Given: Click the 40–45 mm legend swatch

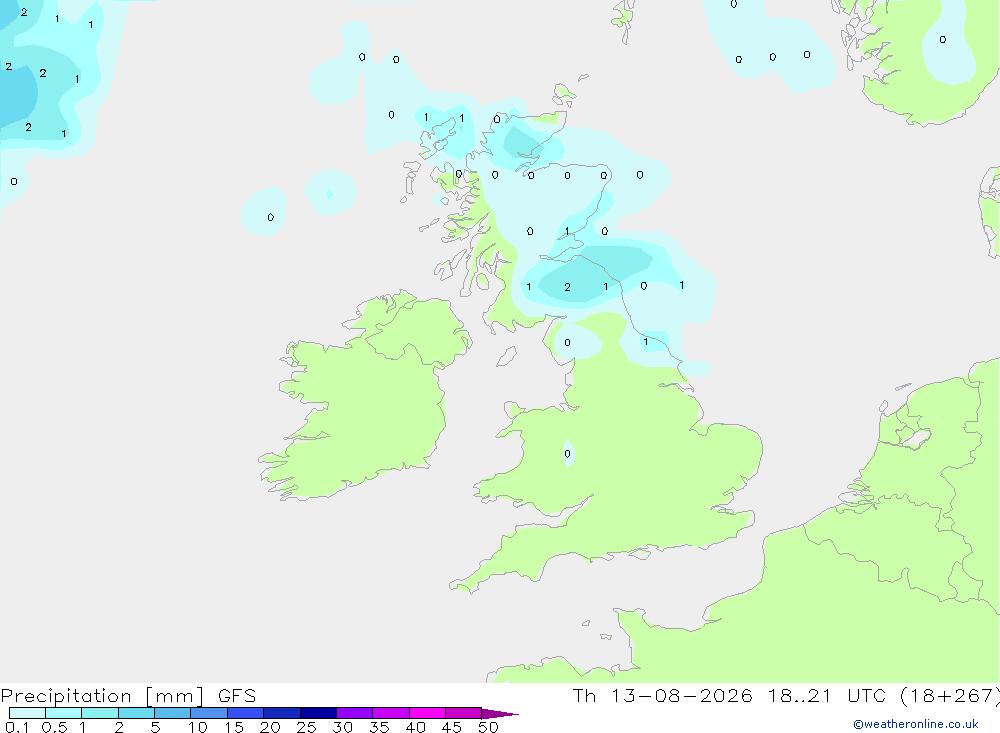Looking at the screenshot, I should (x=427, y=713).
